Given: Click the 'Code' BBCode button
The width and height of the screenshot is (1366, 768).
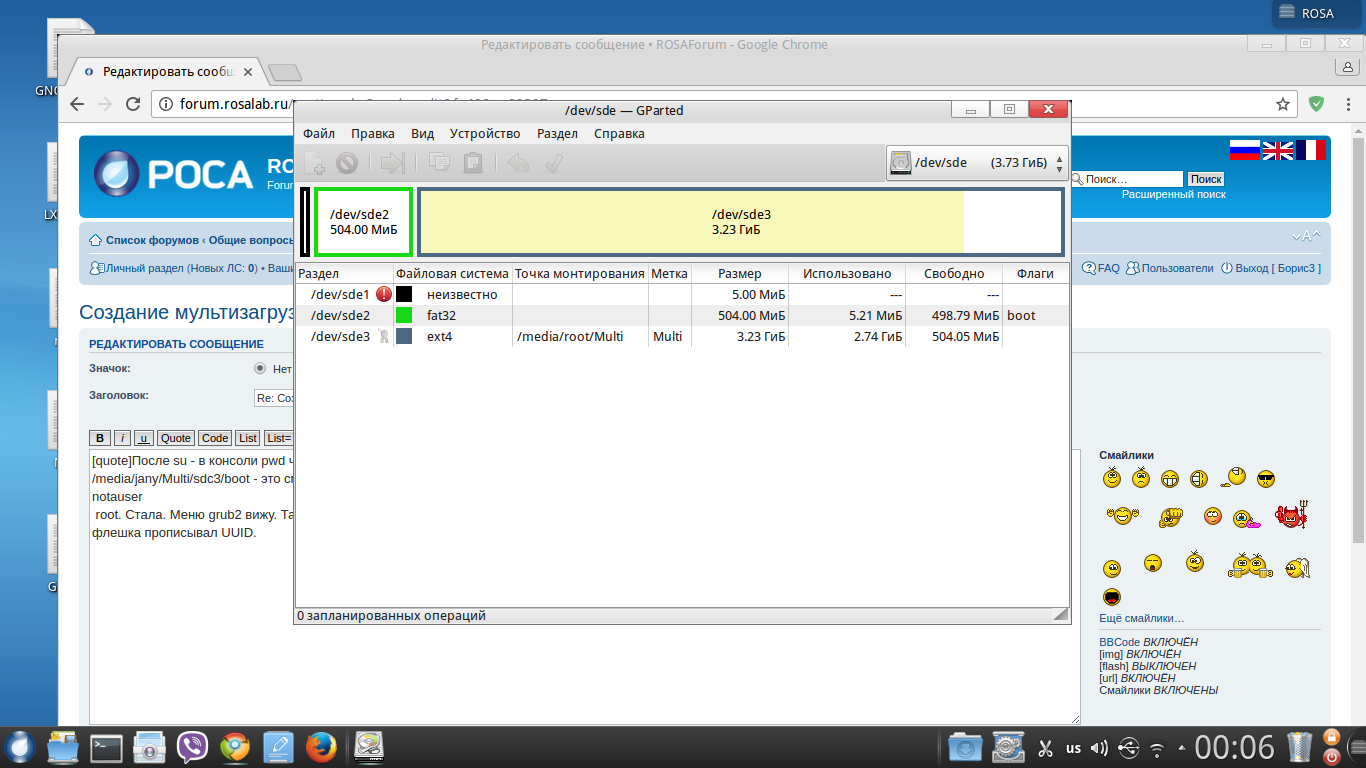Looking at the screenshot, I should [215, 438].
